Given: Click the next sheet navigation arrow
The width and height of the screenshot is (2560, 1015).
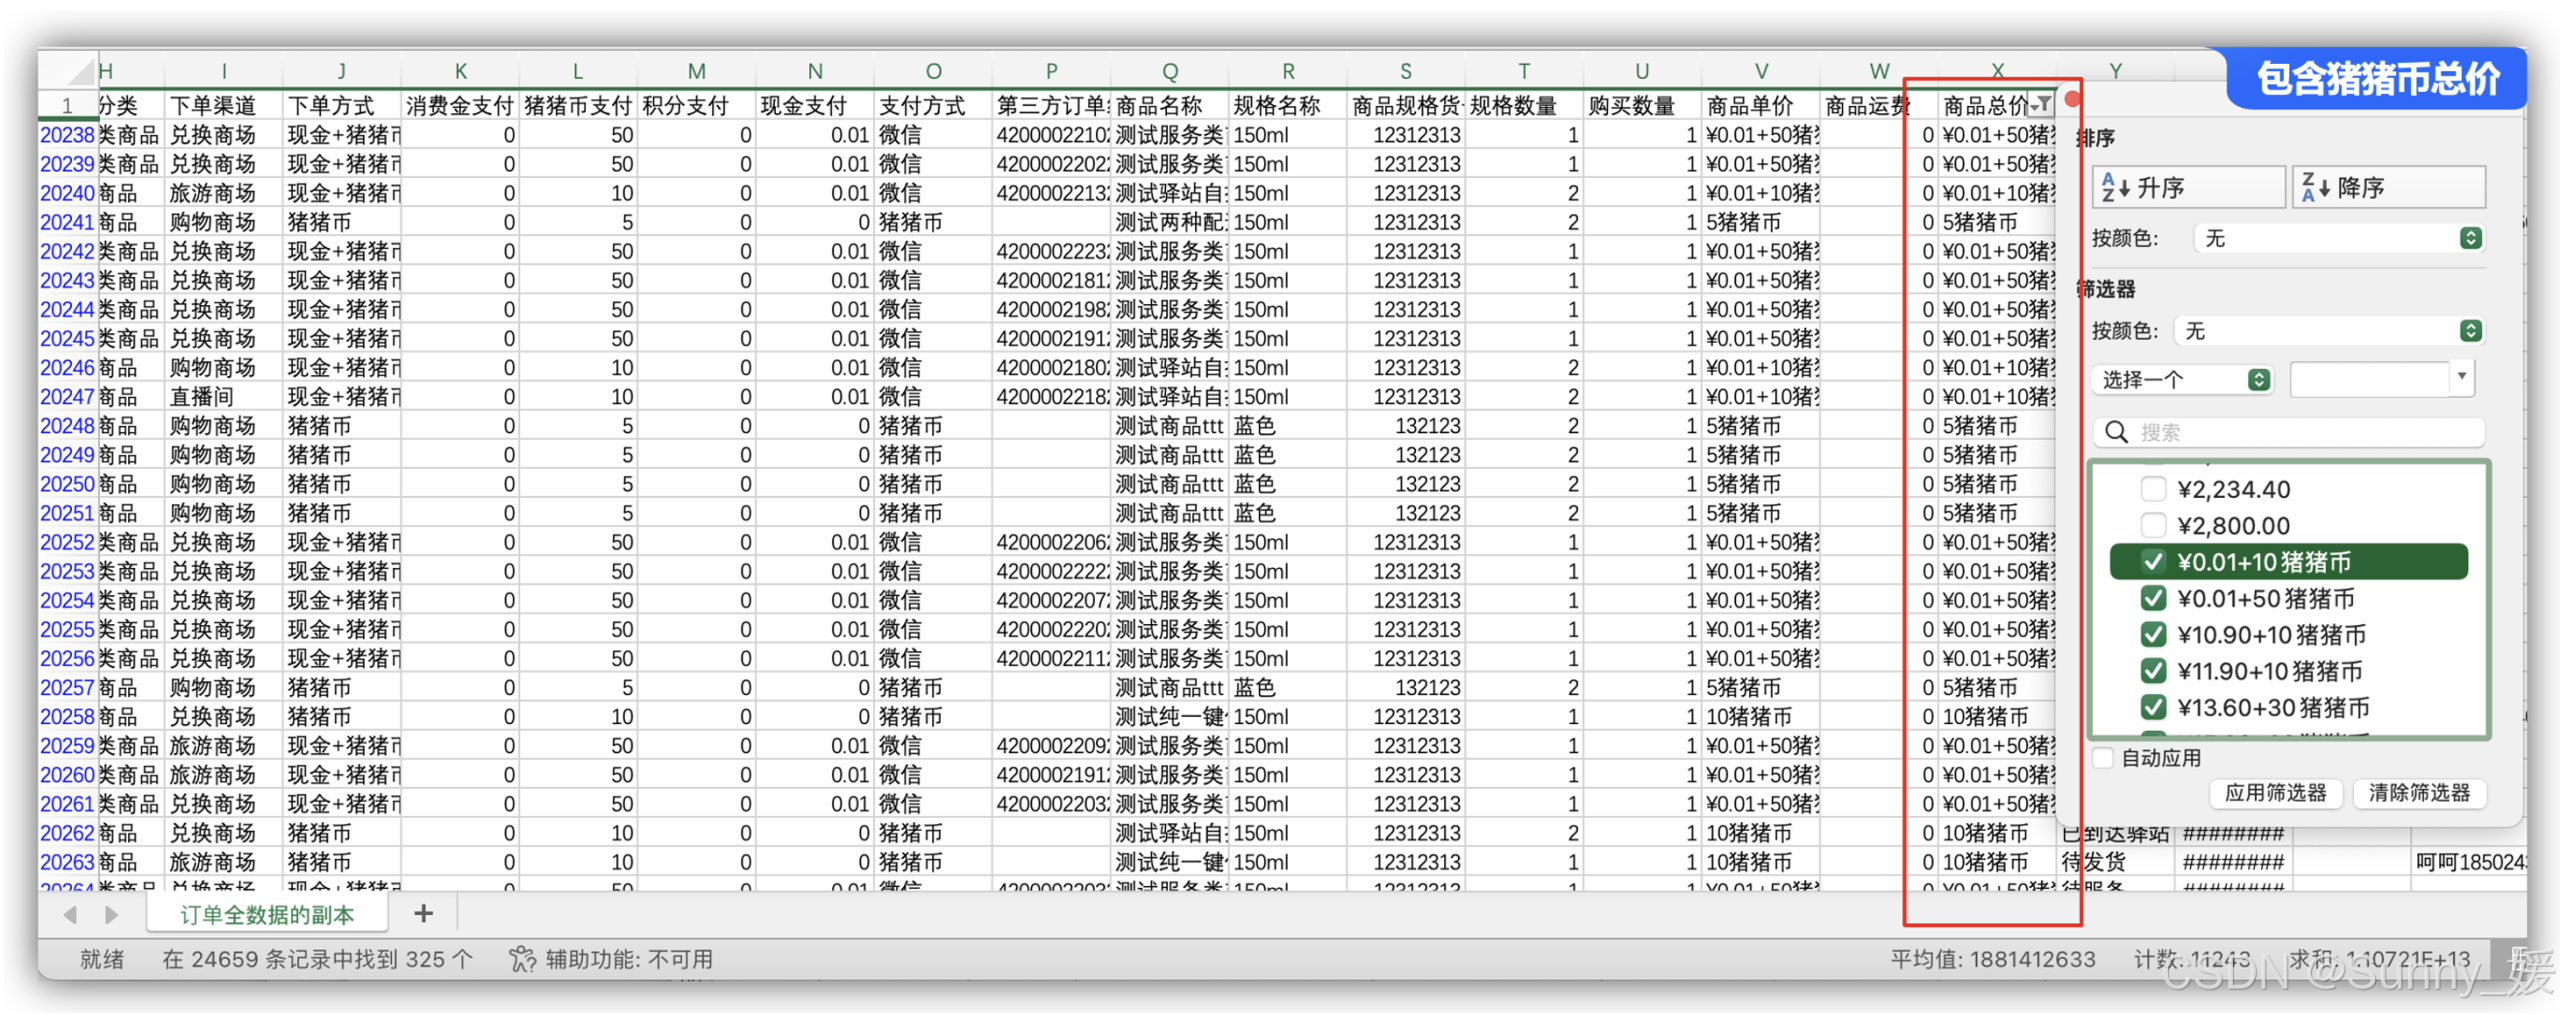Looking at the screenshot, I should 111,914.
